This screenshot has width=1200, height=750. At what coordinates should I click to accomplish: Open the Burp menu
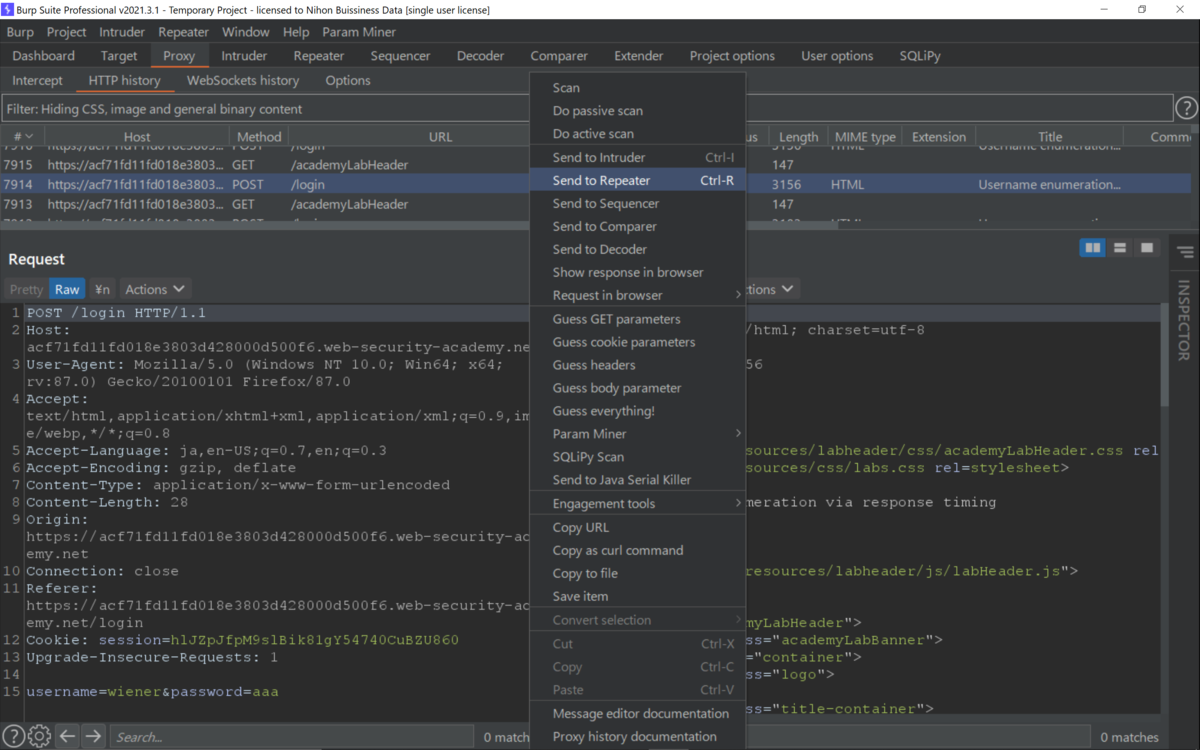tap(20, 32)
